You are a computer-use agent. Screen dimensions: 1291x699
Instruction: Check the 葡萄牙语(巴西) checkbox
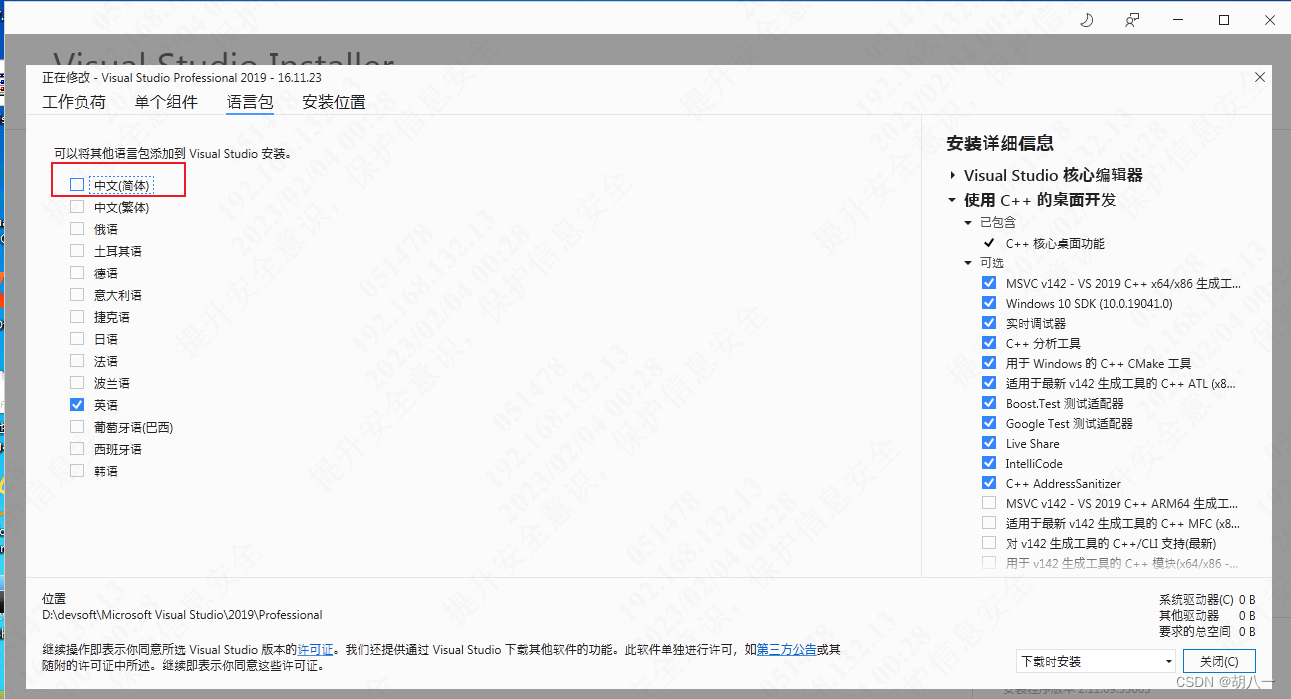point(77,427)
